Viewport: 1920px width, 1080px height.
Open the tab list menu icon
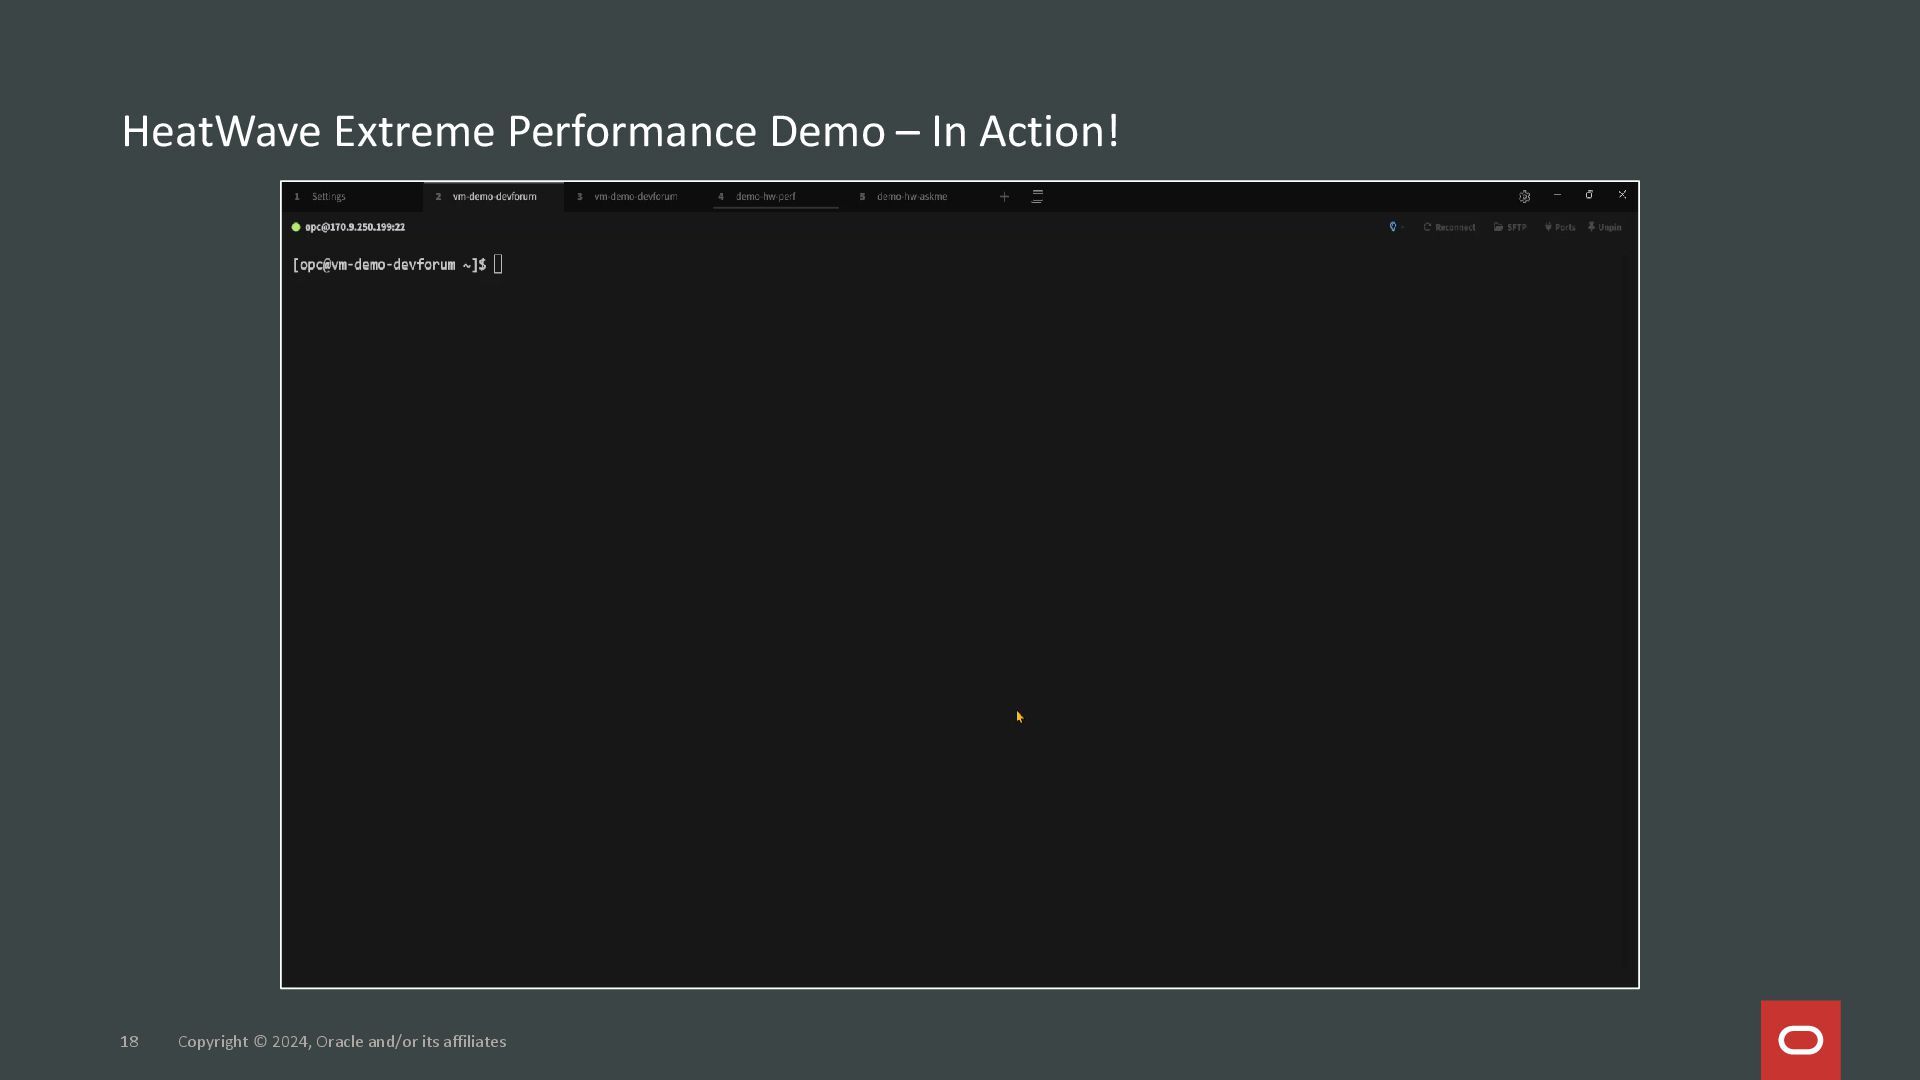[1037, 197]
